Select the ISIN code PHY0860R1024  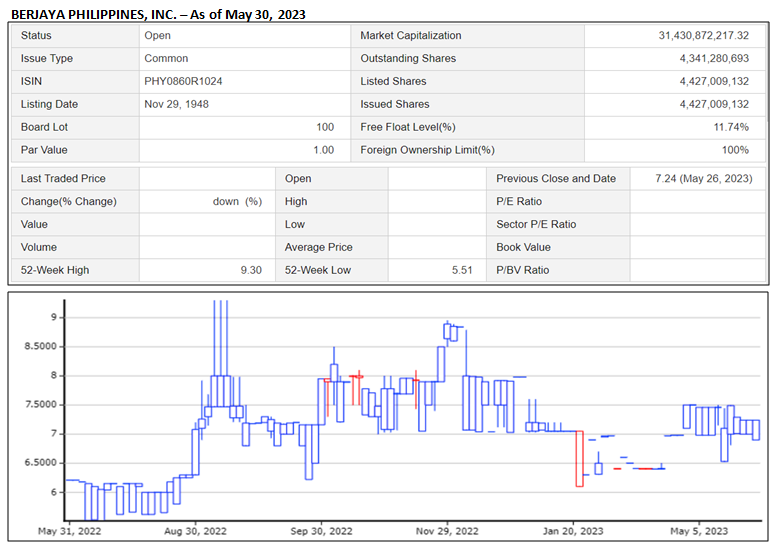(183, 81)
